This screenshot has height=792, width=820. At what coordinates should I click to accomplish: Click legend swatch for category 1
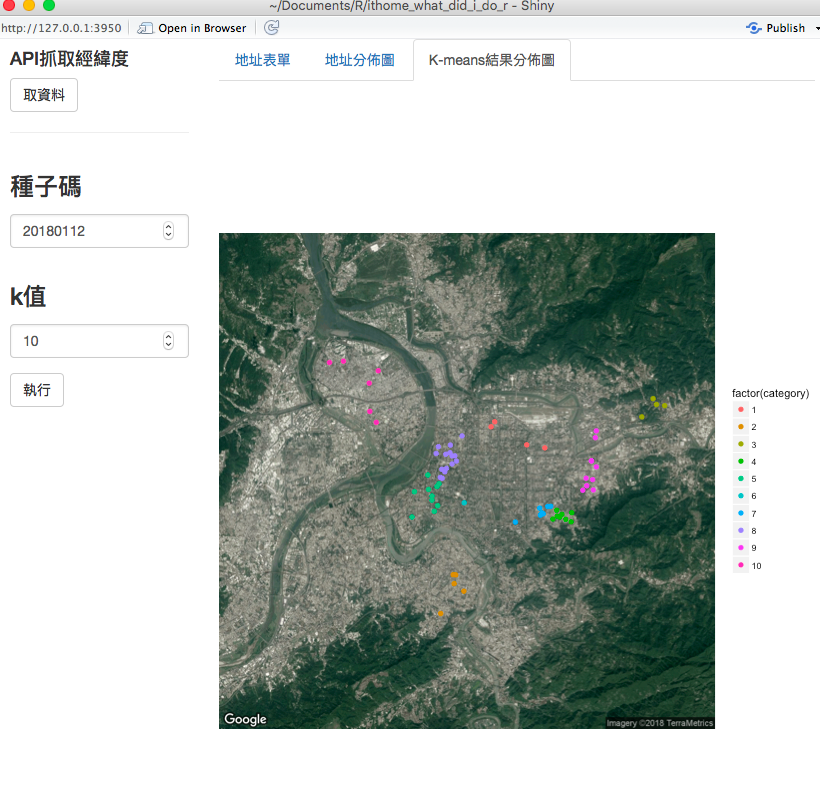(741, 409)
